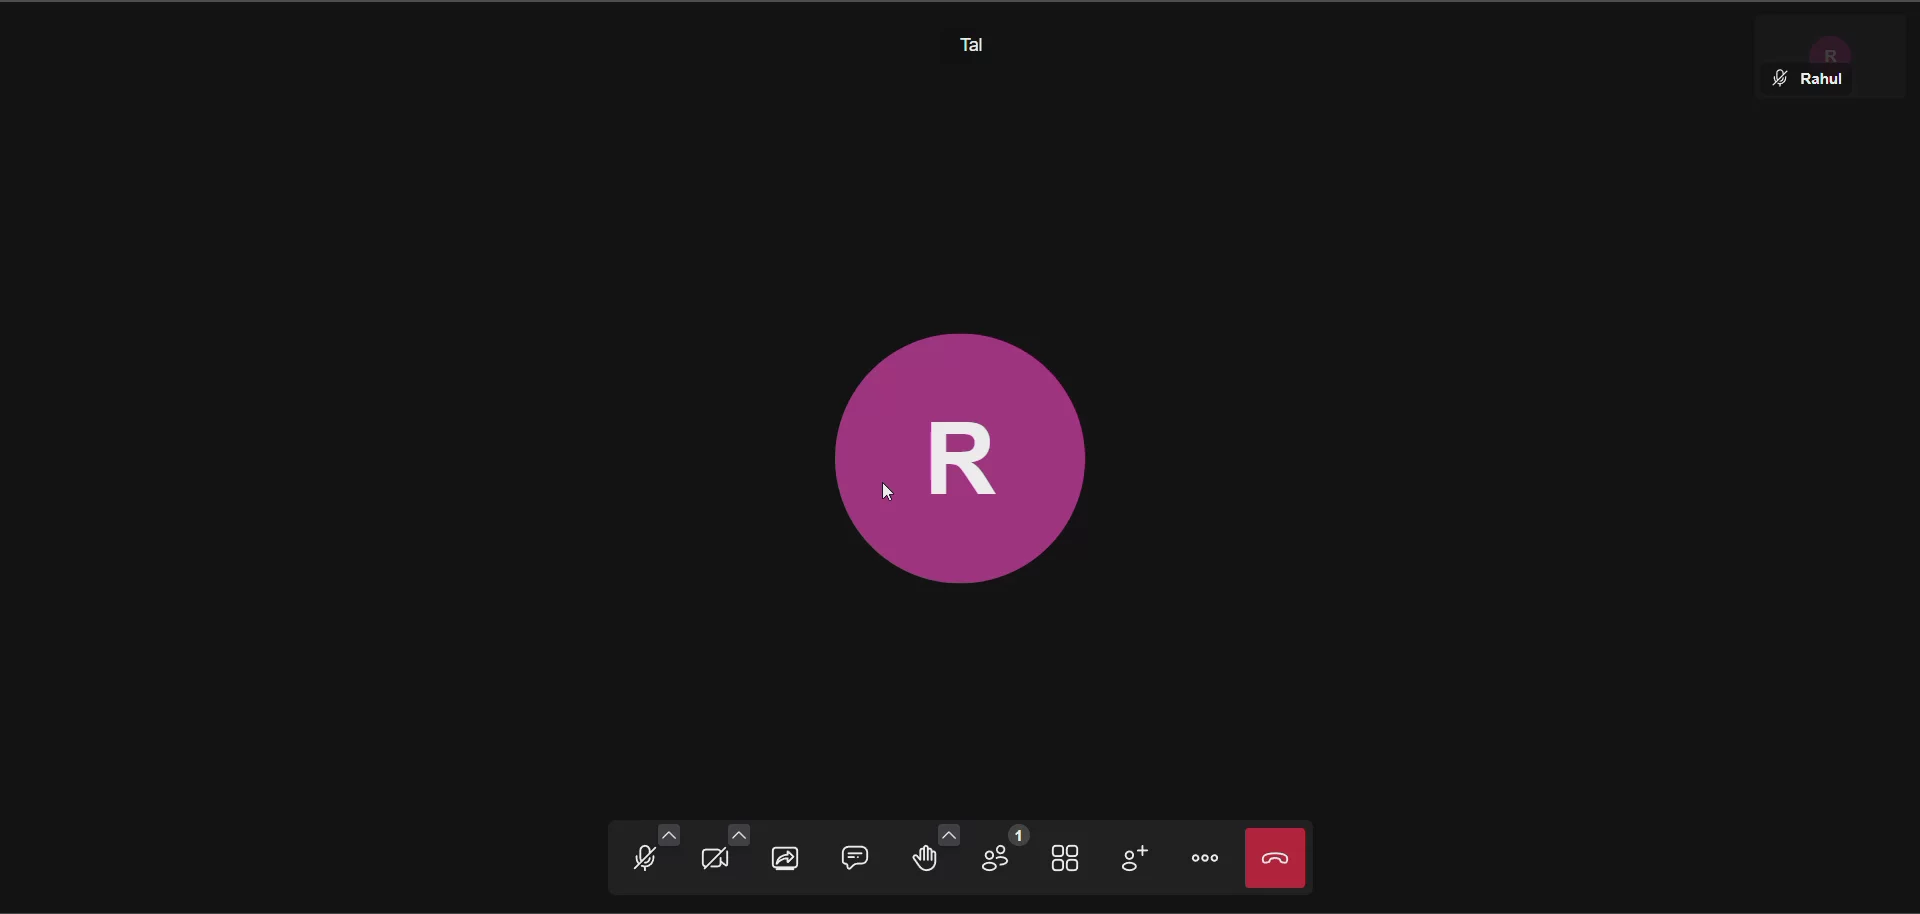Unmute the microphone in the call toolbar
The height and width of the screenshot is (914, 1920).
pyautogui.click(x=646, y=860)
